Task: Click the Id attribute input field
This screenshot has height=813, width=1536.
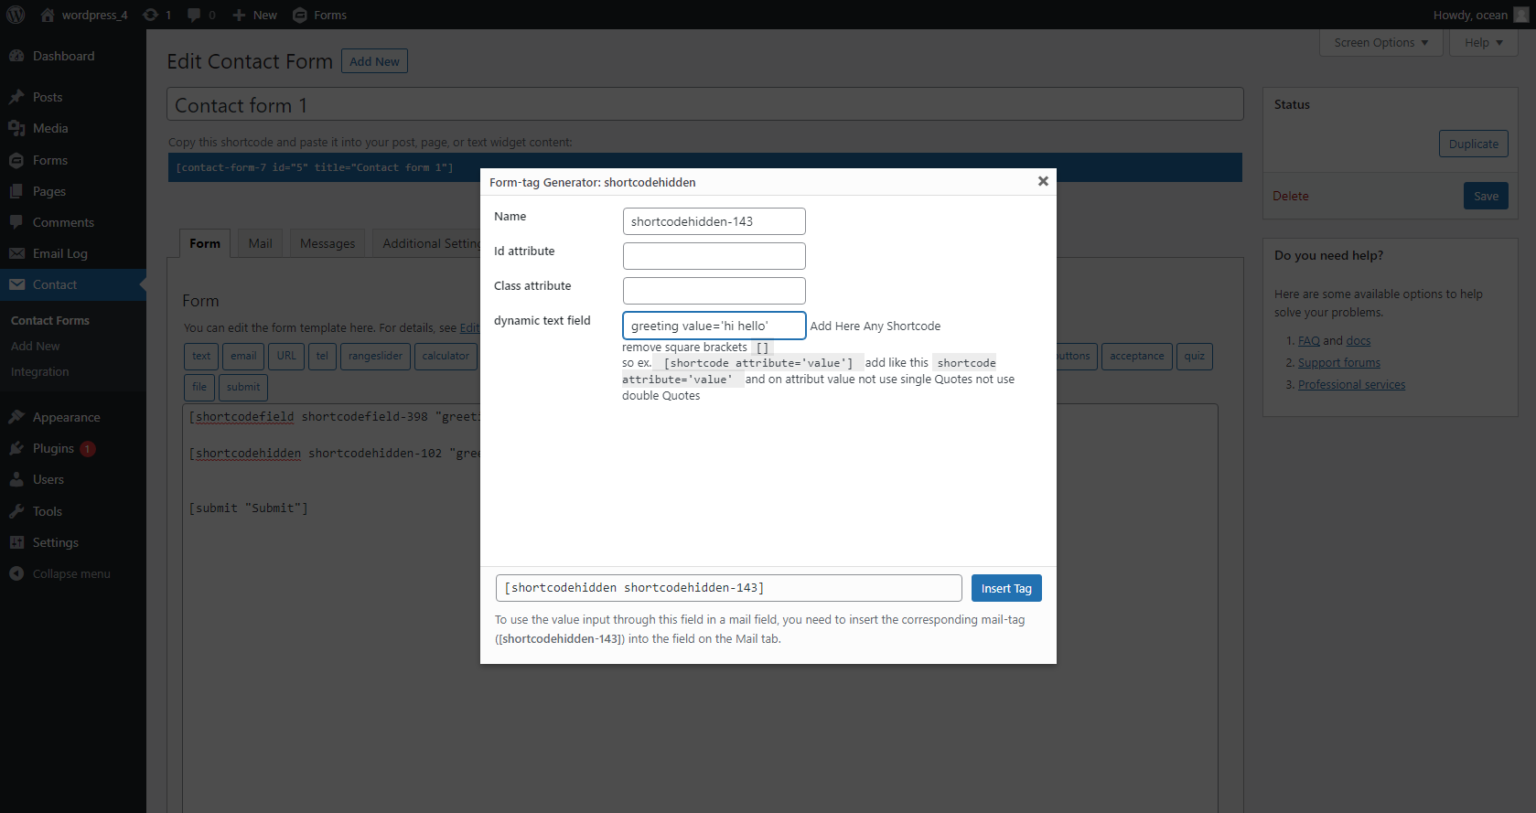Action: tap(713, 255)
